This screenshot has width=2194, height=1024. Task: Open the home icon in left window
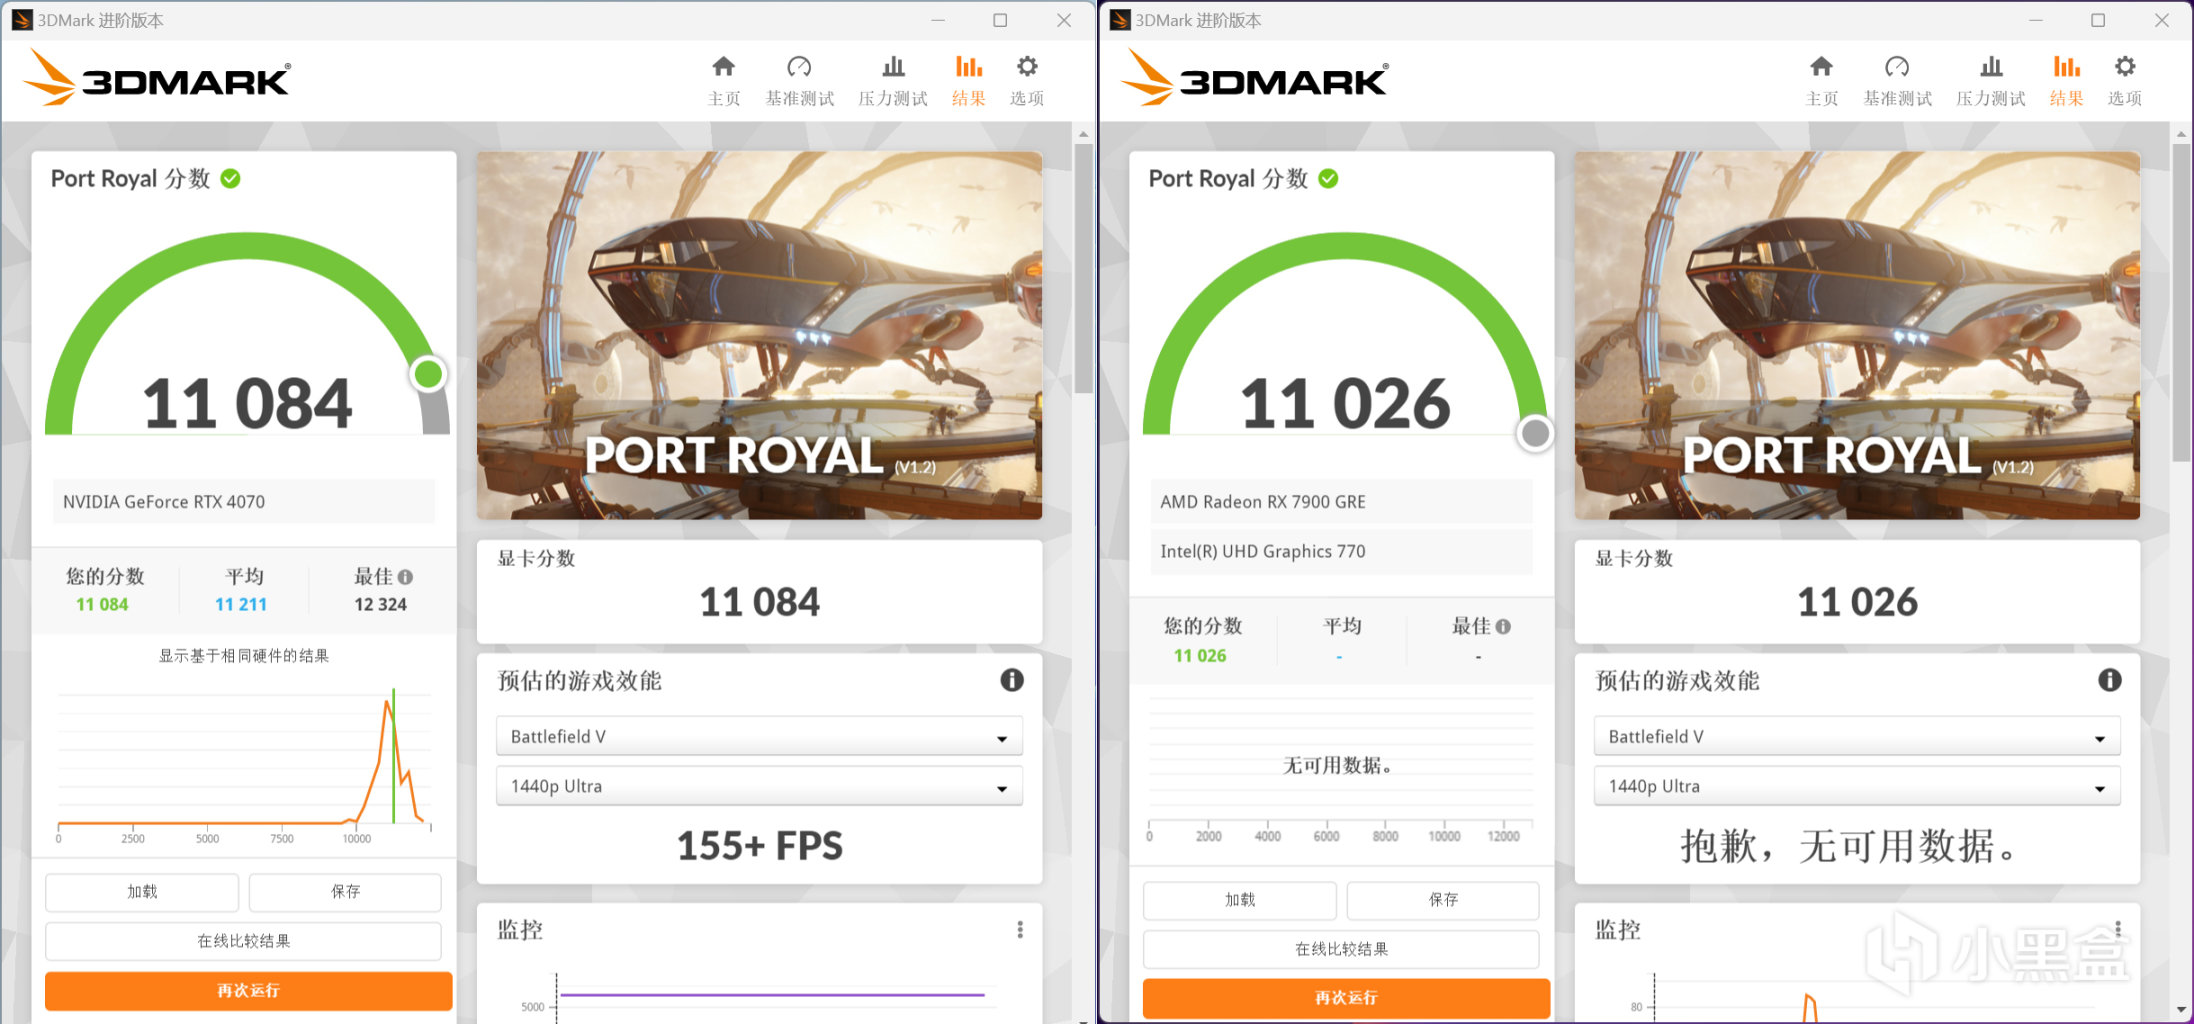click(724, 67)
